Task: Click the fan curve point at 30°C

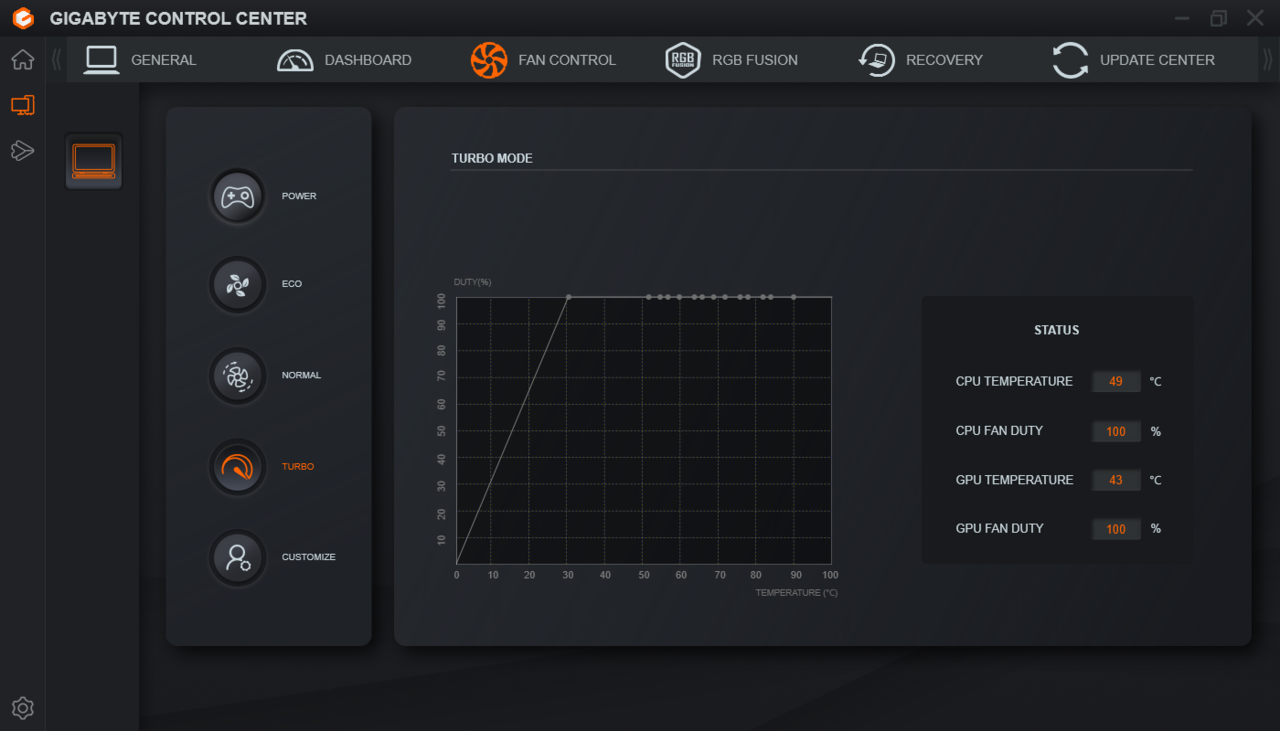Action: (x=568, y=297)
